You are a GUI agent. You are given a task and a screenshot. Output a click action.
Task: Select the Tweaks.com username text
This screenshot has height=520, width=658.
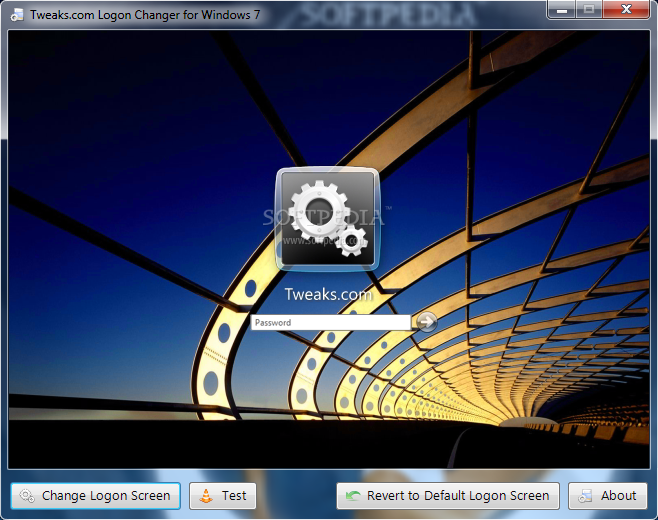tap(328, 294)
